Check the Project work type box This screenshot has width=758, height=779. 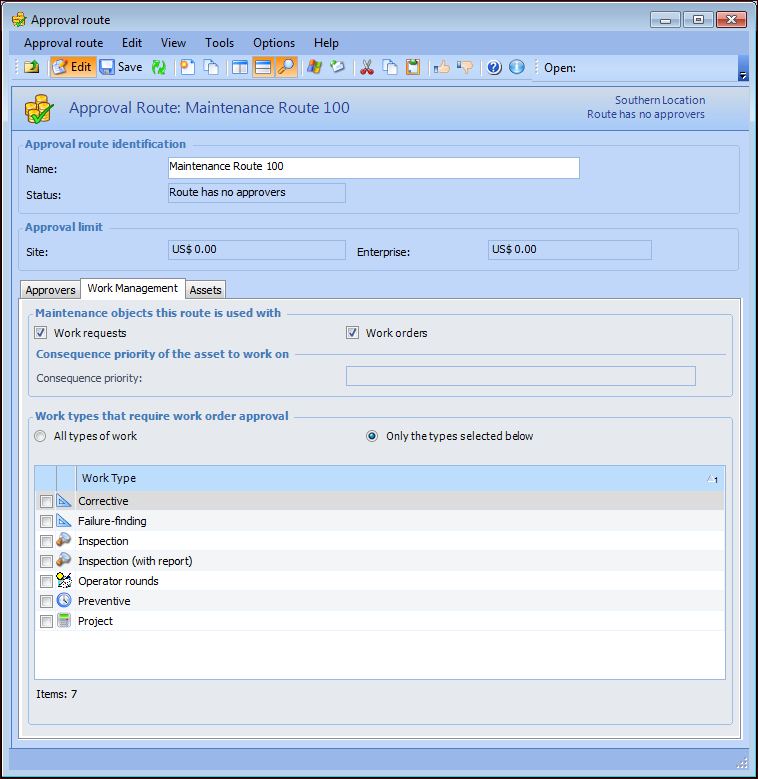point(46,621)
